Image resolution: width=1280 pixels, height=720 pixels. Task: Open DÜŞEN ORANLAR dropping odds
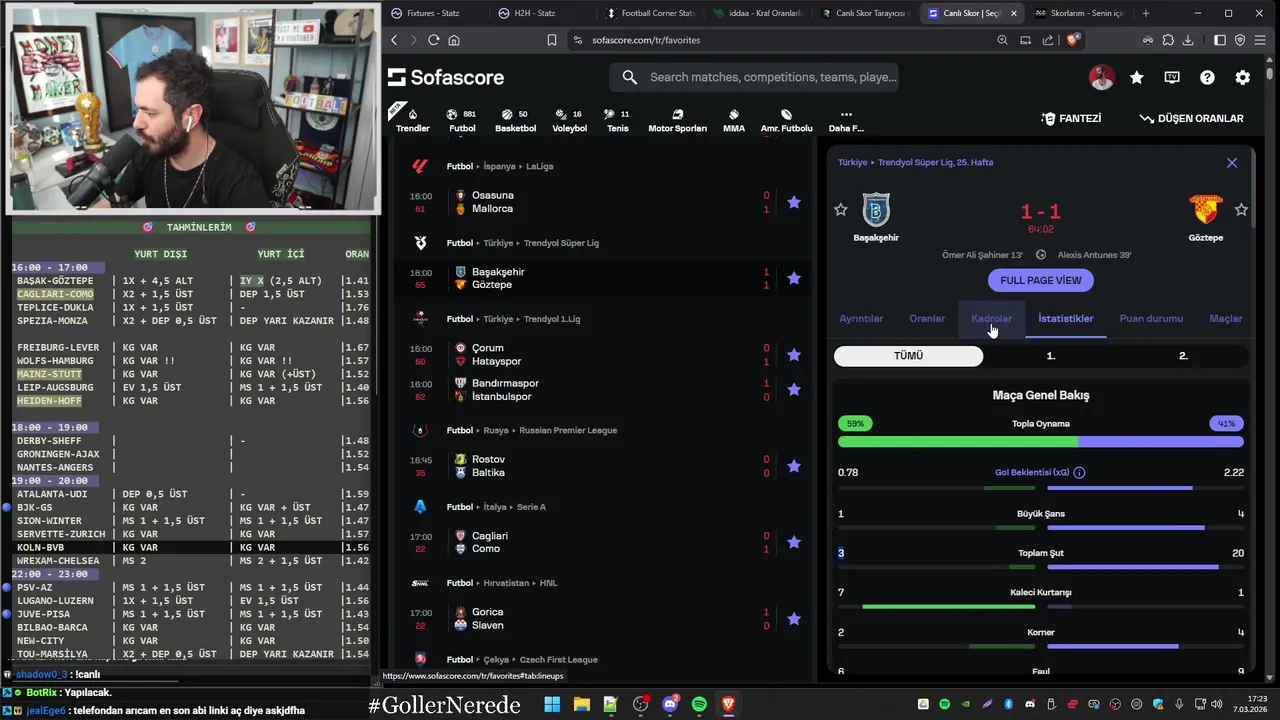(x=1191, y=118)
